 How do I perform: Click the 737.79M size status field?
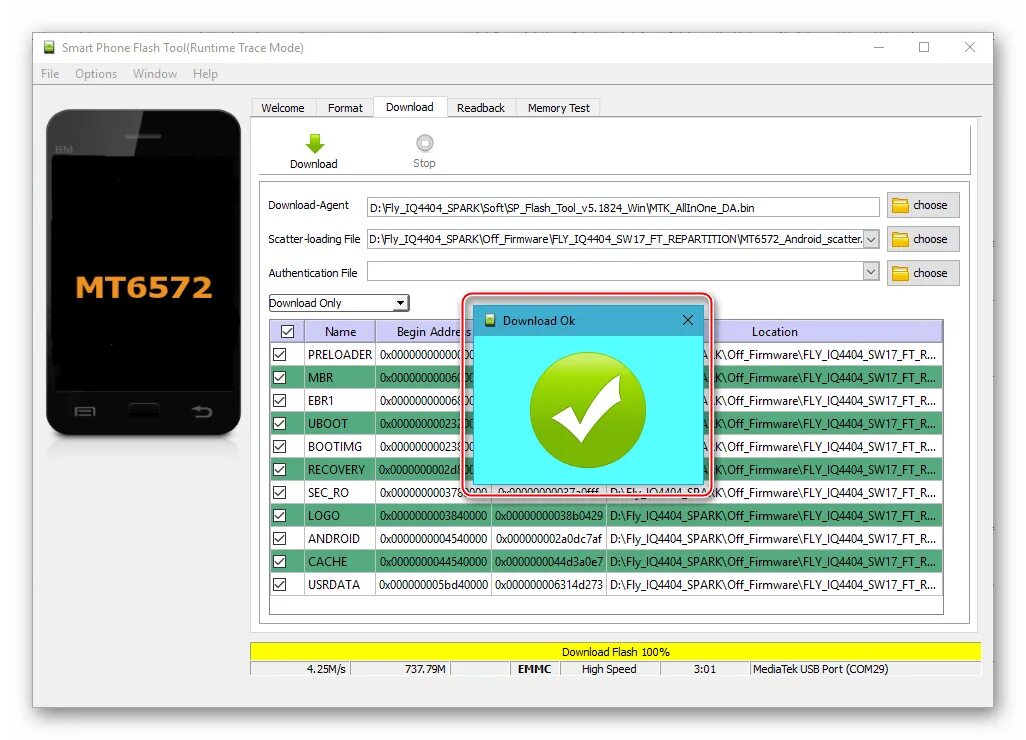click(x=400, y=669)
